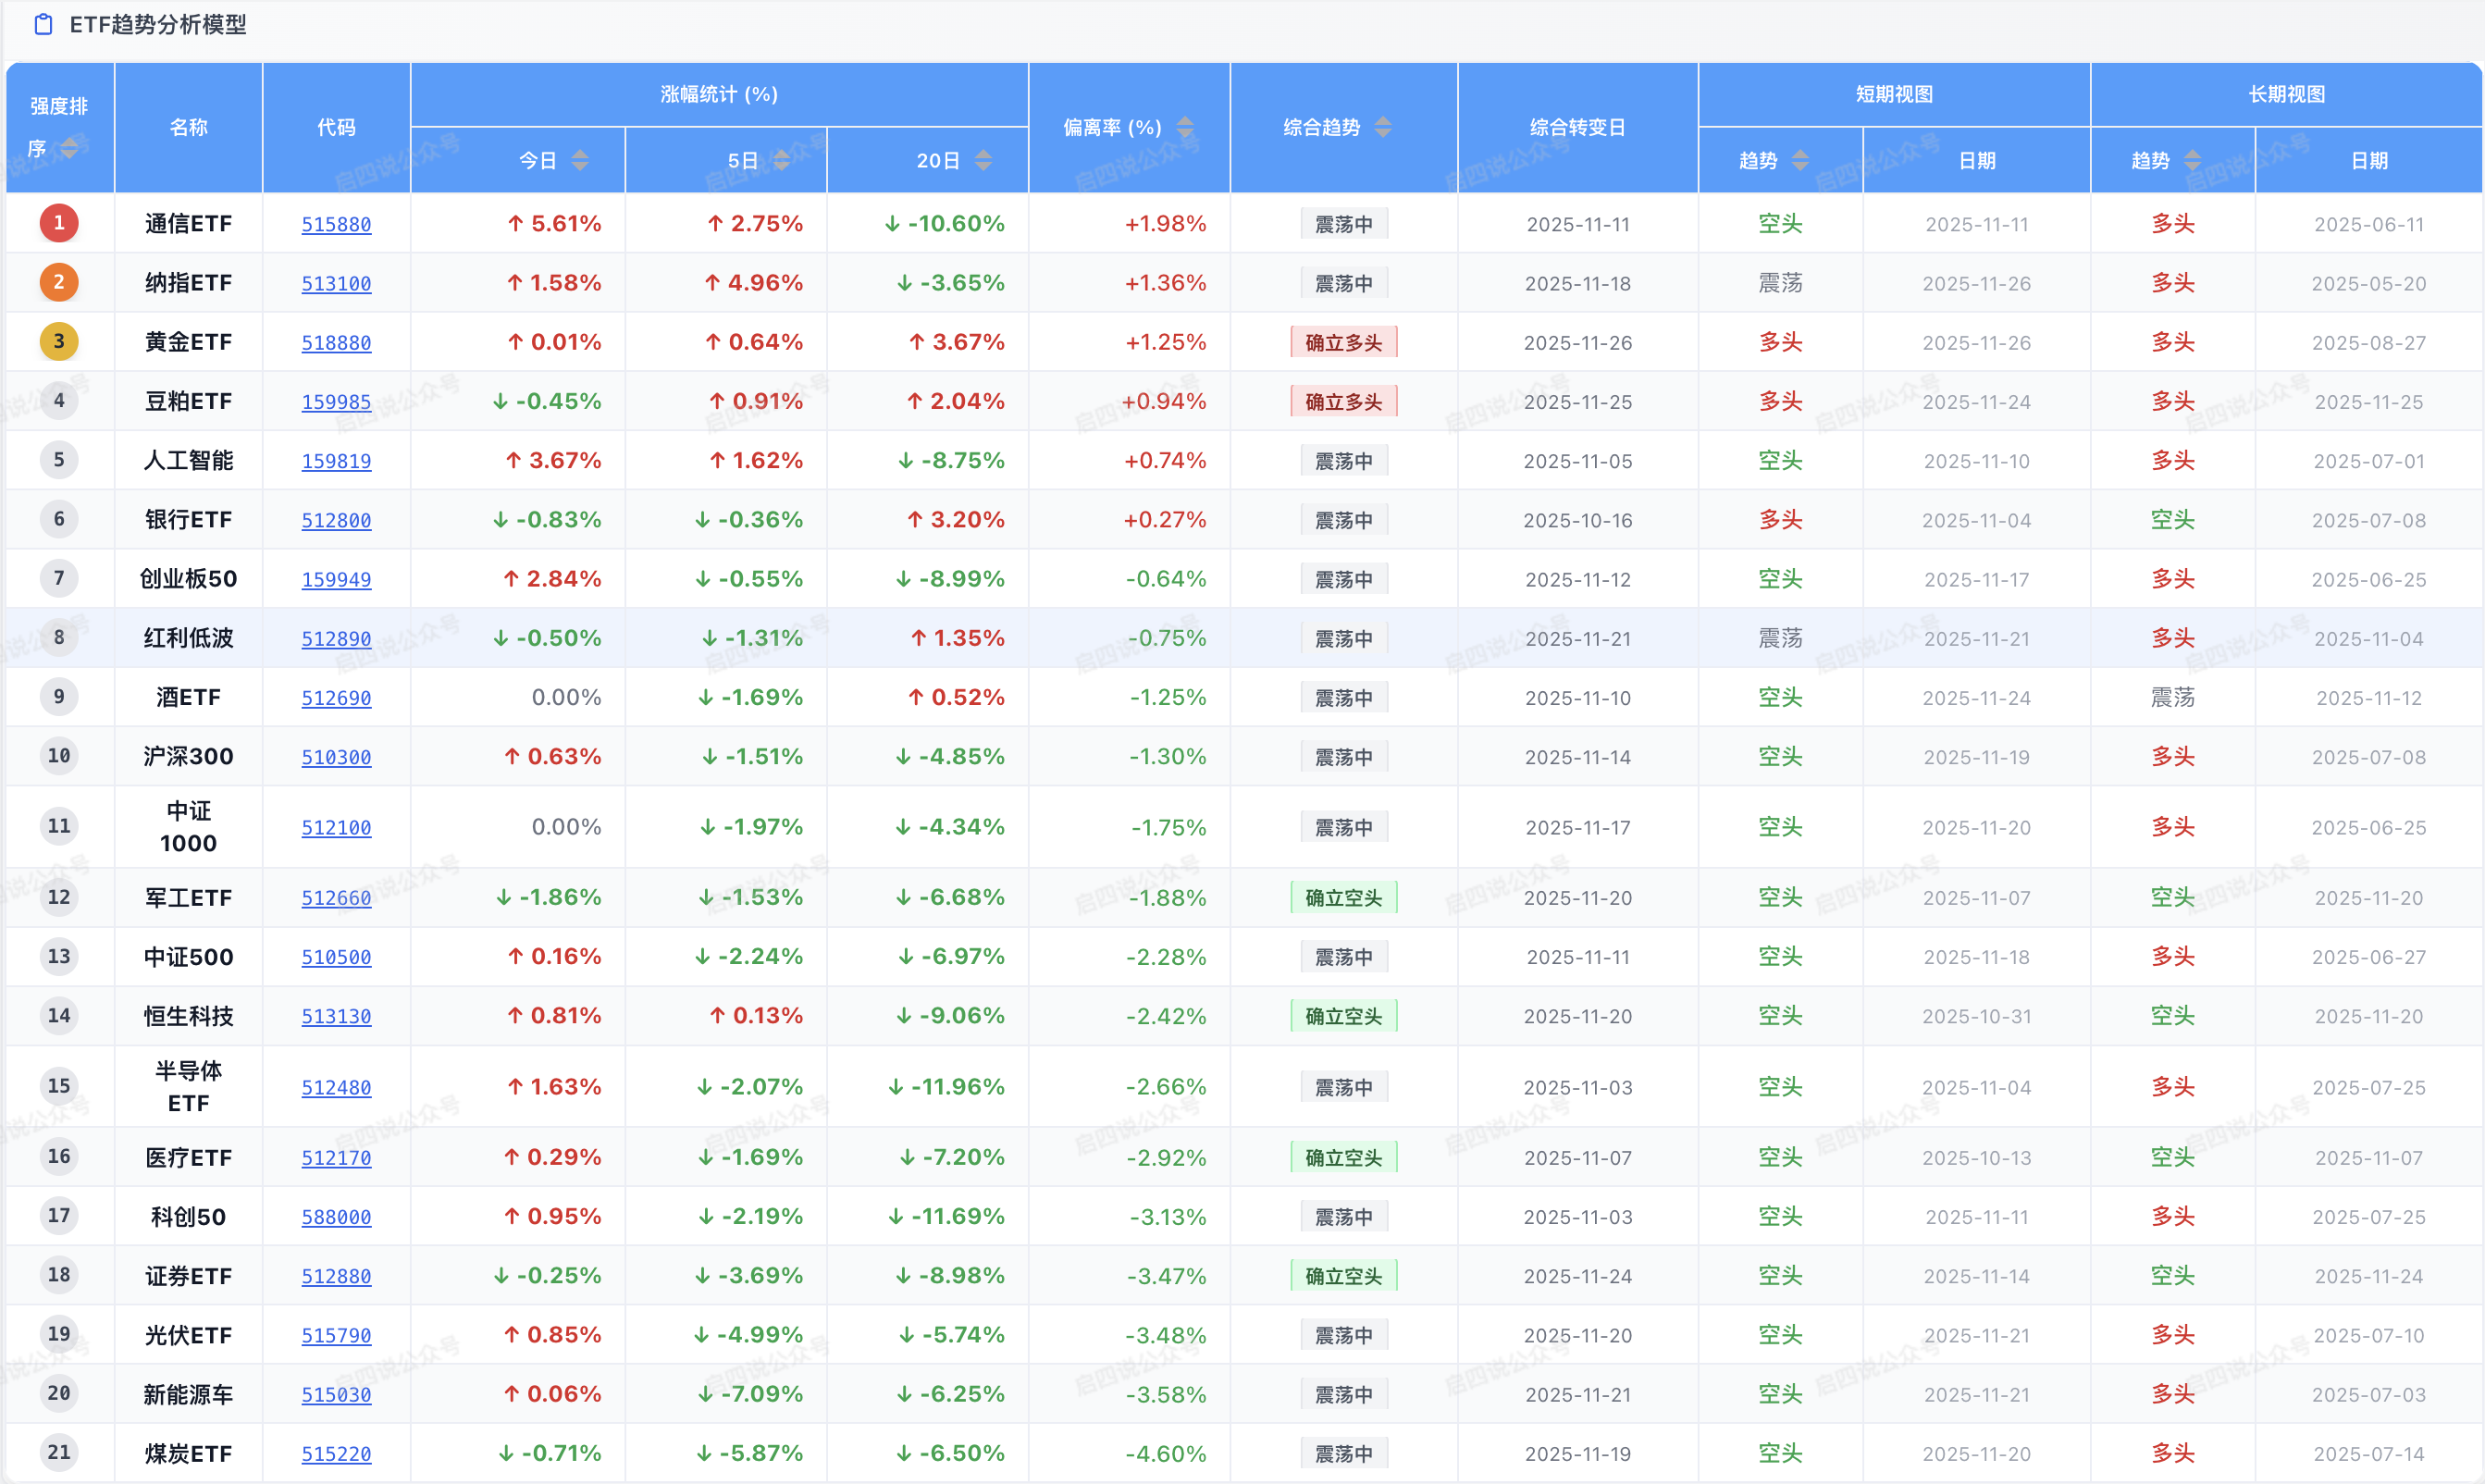Sort by 20日 change arrows
This screenshot has width=2485, height=1484.
click(x=983, y=160)
